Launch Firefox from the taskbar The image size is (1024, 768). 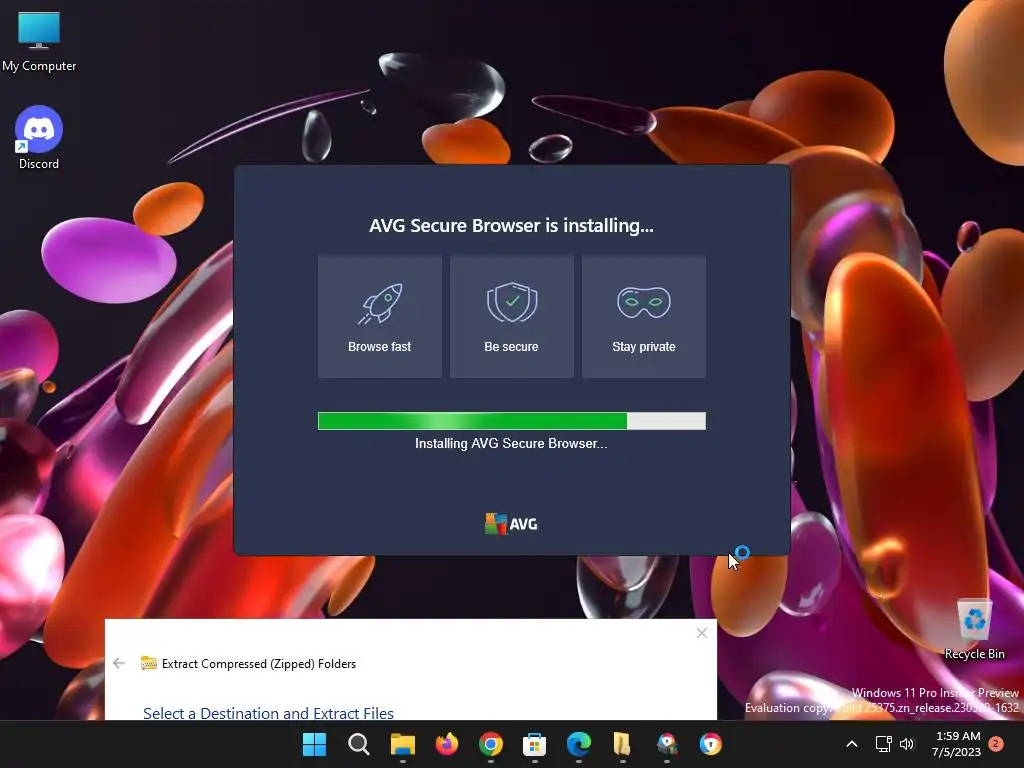coord(447,744)
